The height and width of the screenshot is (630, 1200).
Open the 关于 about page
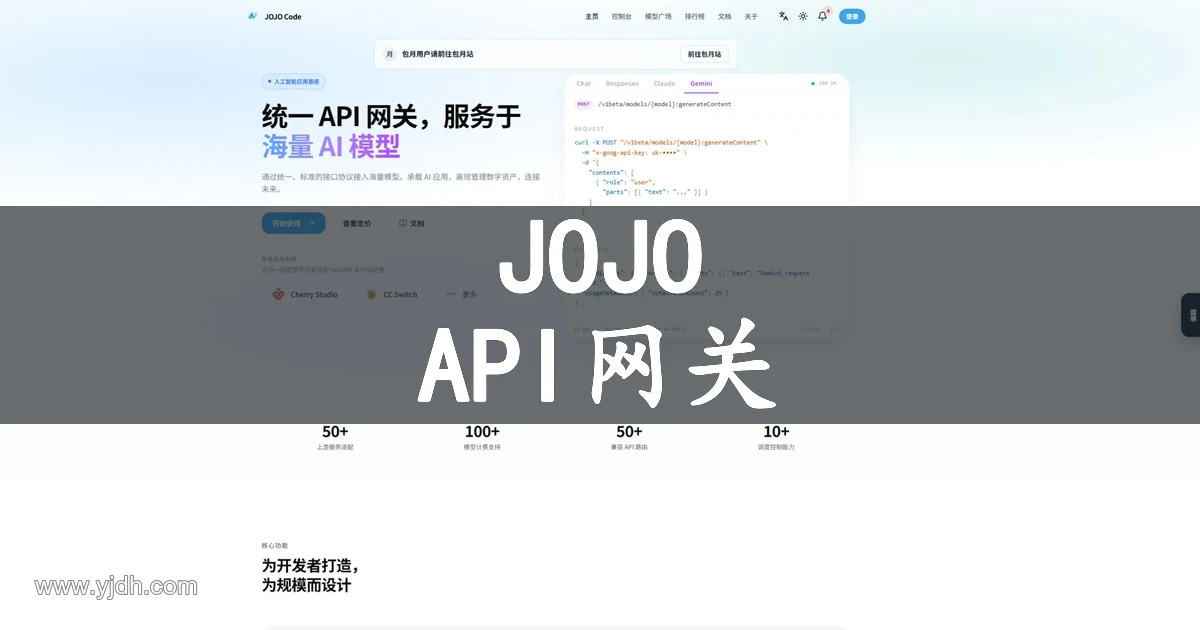click(x=751, y=16)
